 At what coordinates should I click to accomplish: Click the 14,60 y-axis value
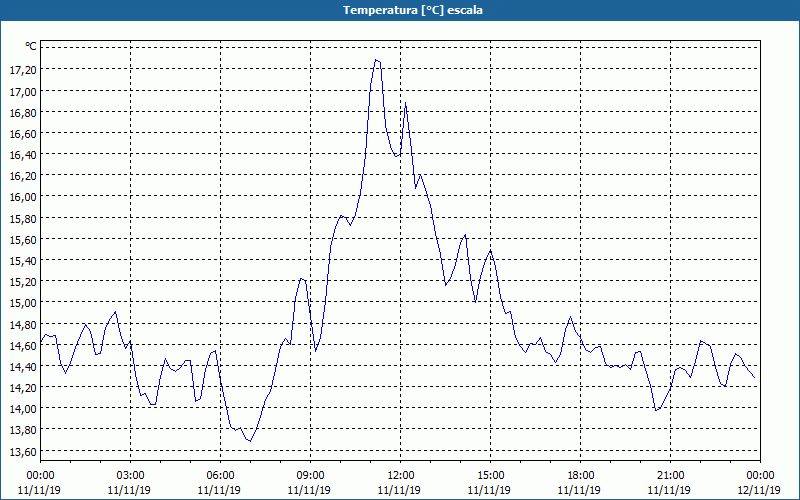pyautogui.click(x=23, y=345)
